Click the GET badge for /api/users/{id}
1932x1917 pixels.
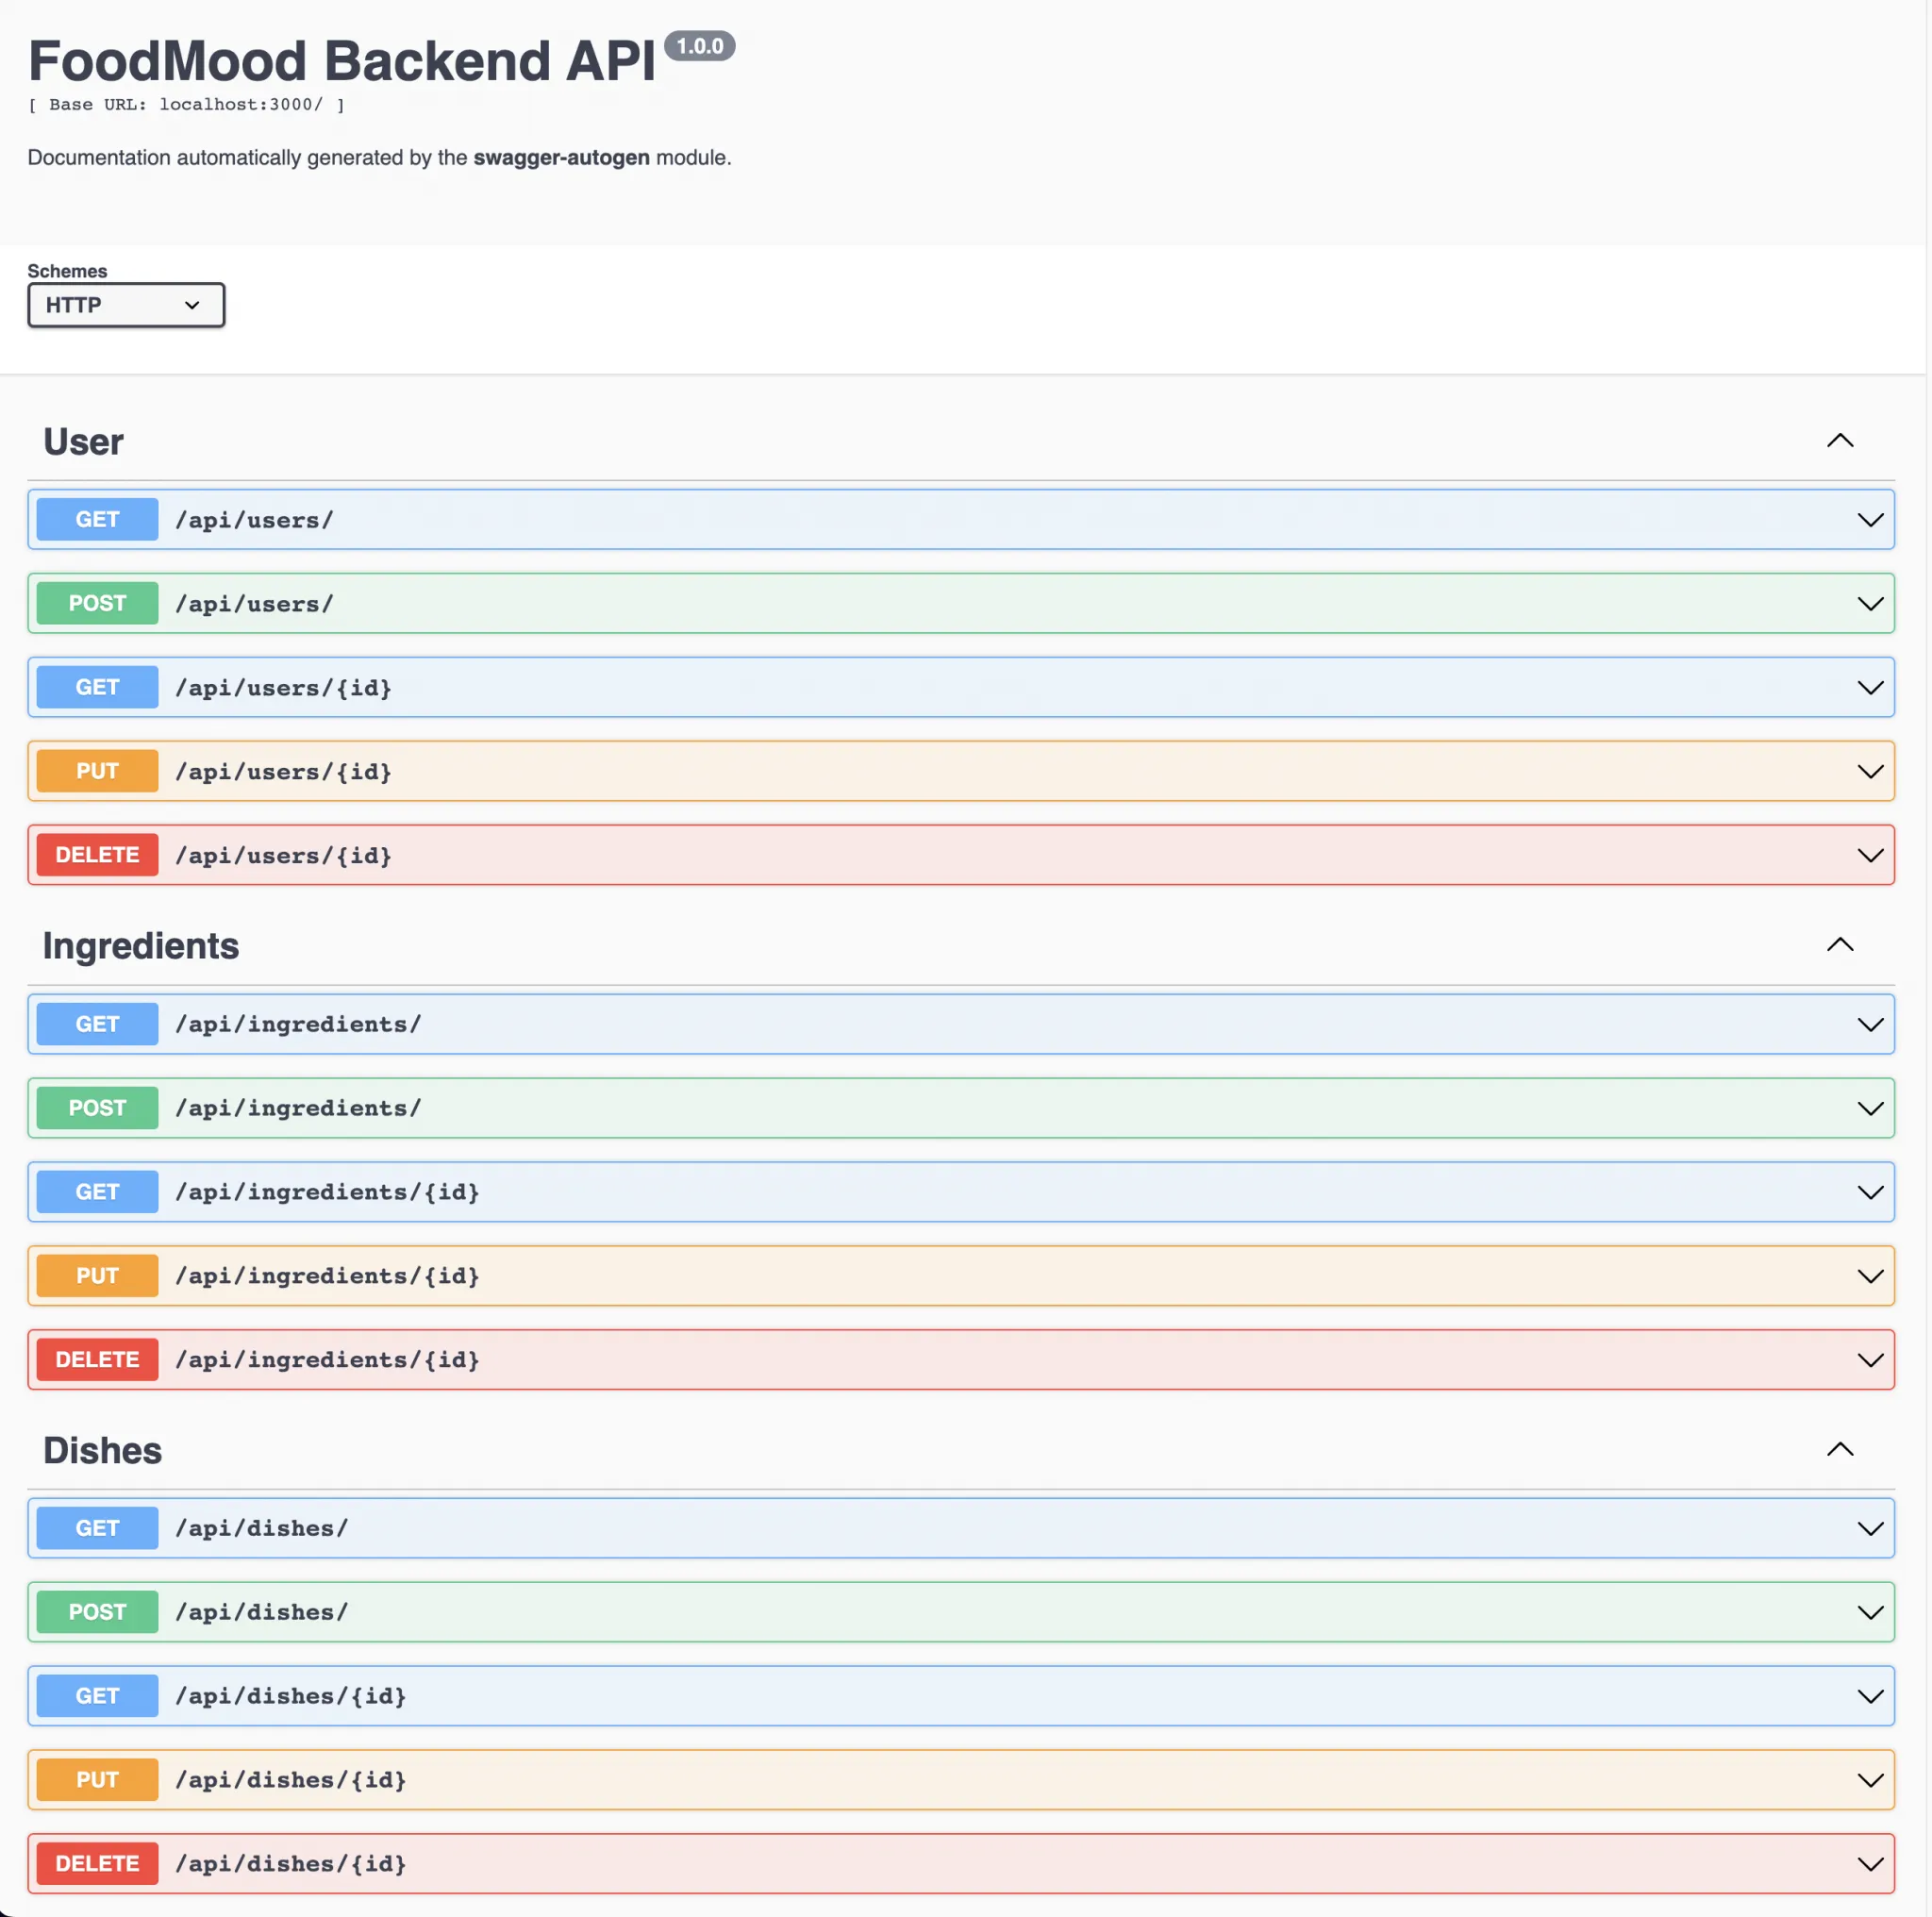97,688
